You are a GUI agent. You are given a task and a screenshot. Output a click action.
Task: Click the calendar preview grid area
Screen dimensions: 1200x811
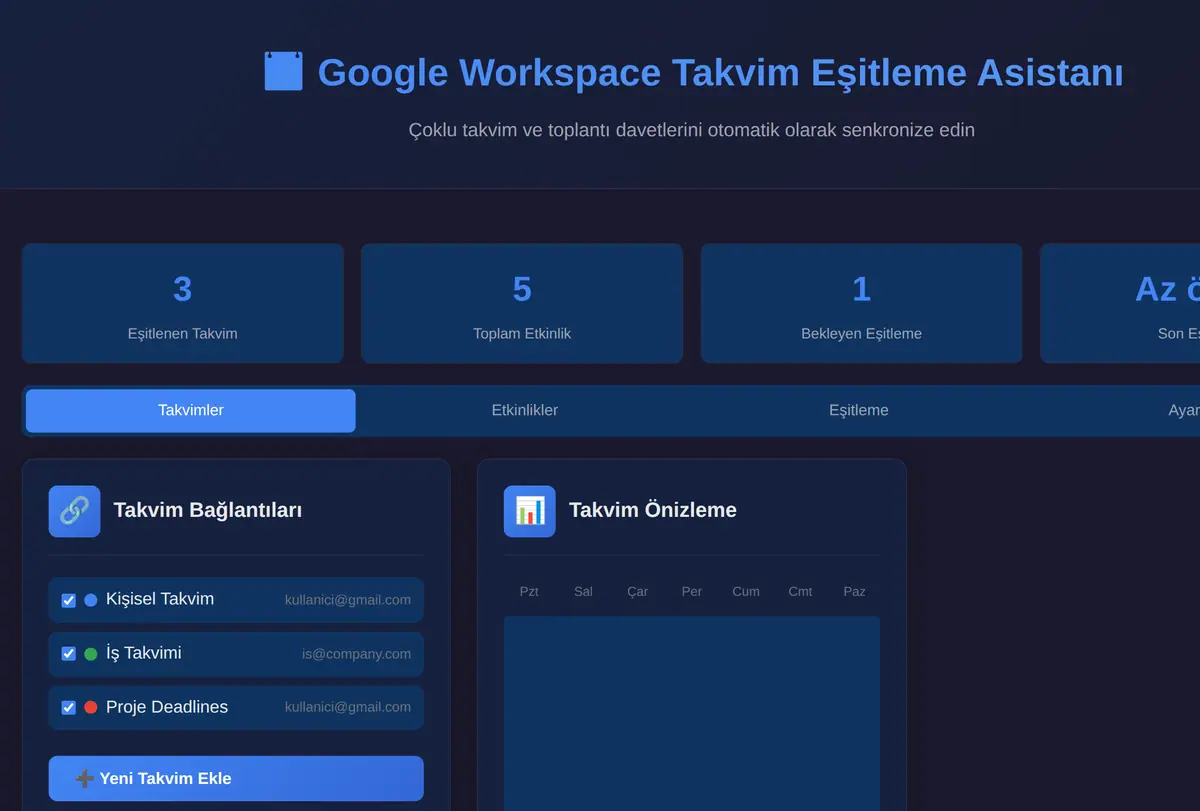click(692, 713)
